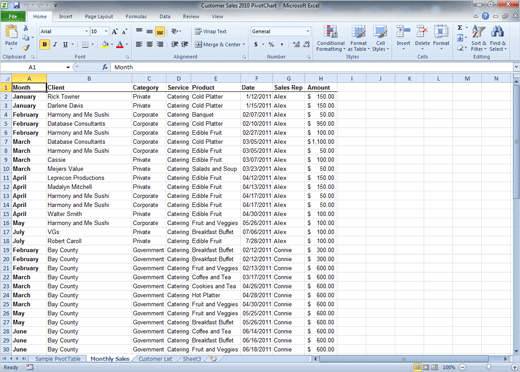
Task: Switch to Formulas tab
Action: click(136, 16)
